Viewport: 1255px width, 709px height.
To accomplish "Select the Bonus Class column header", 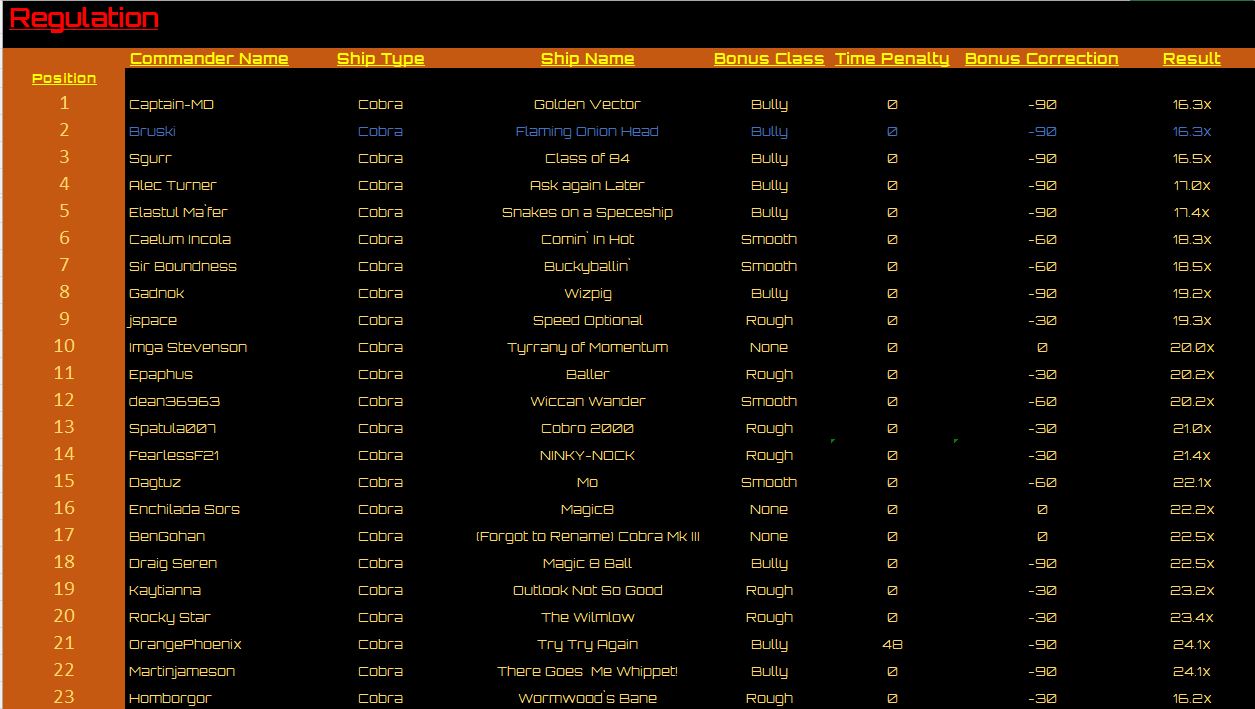I will coord(769,59).
